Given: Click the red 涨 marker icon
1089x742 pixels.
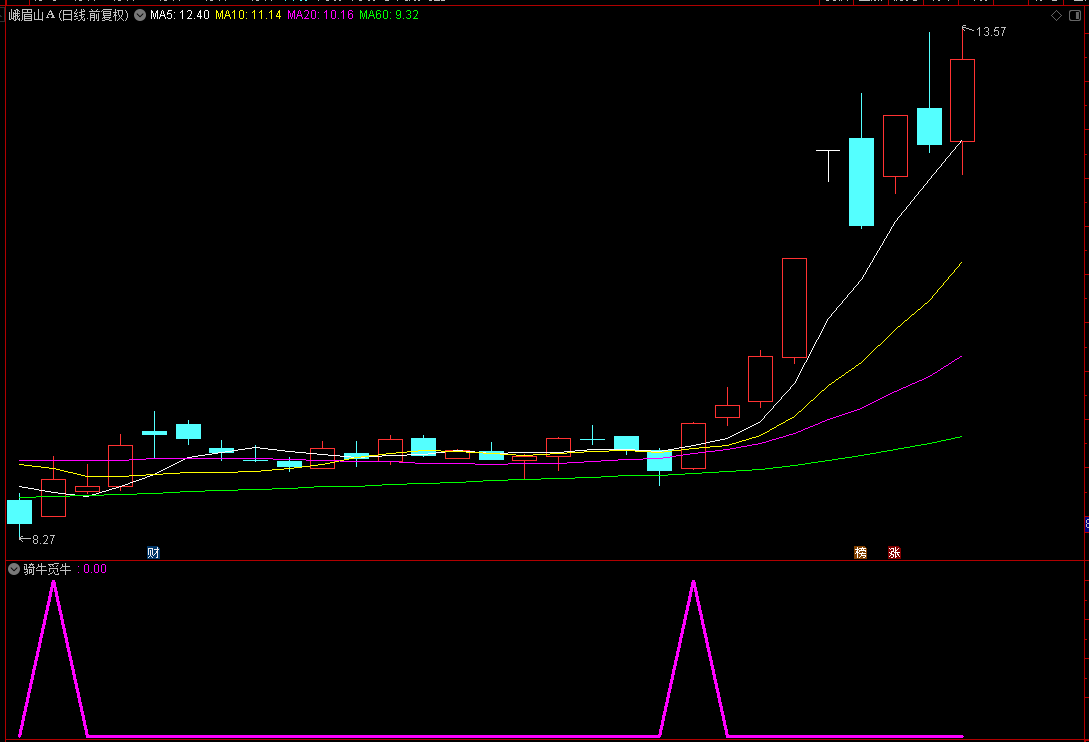Looking at the screenshot, I should coord(895,552).
